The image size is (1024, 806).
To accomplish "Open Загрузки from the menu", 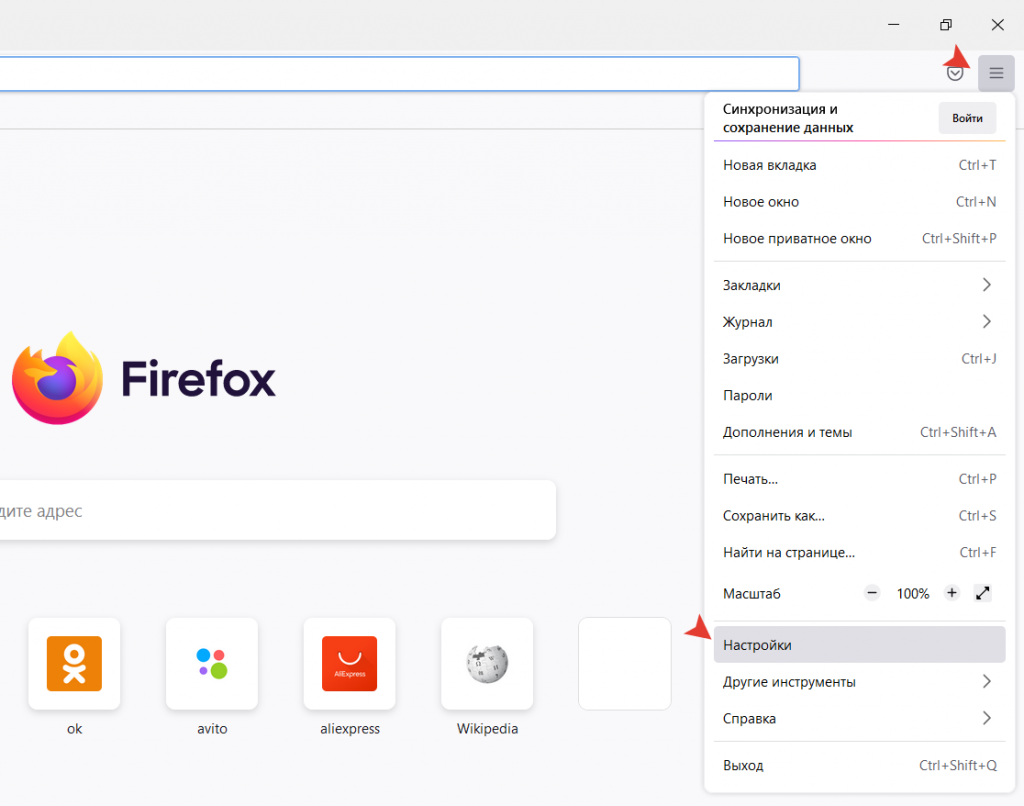I will [x=859, y=359].
